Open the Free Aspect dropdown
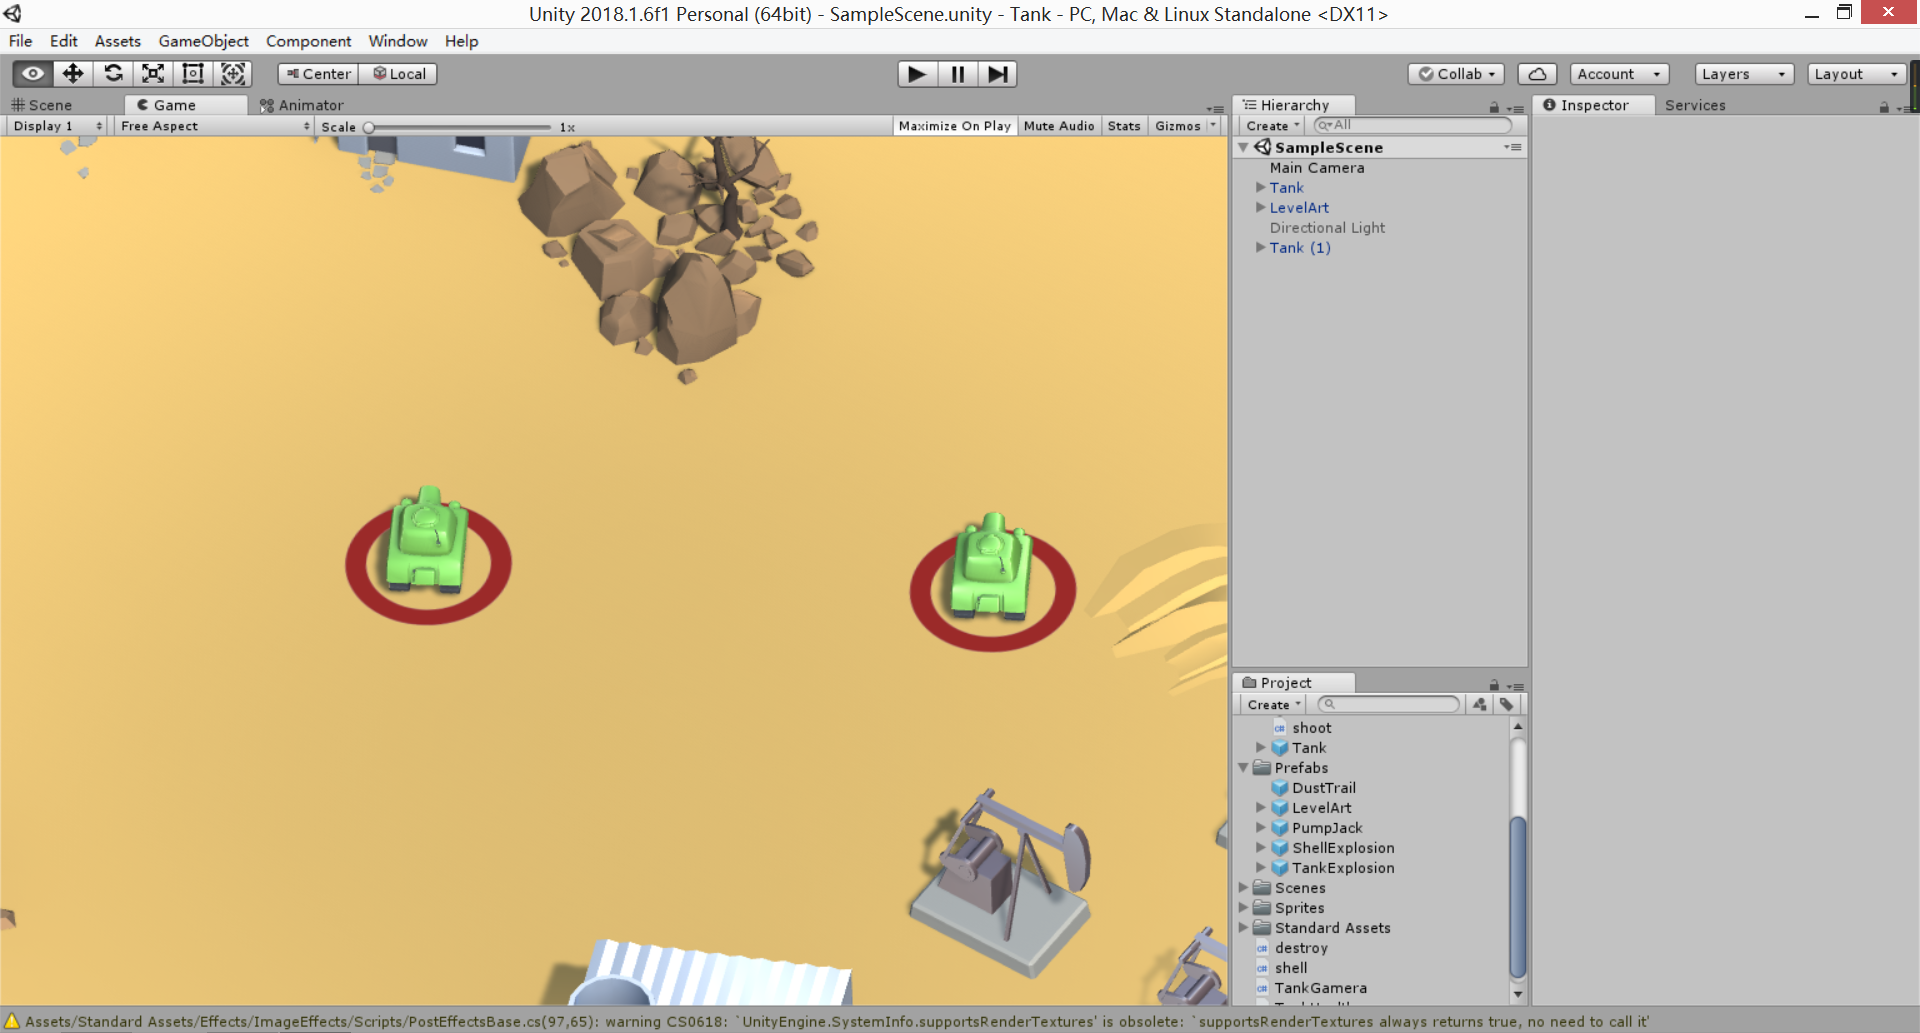Image resolution: width=1920 pixels, height=1033 pixels. click(214, 126)
